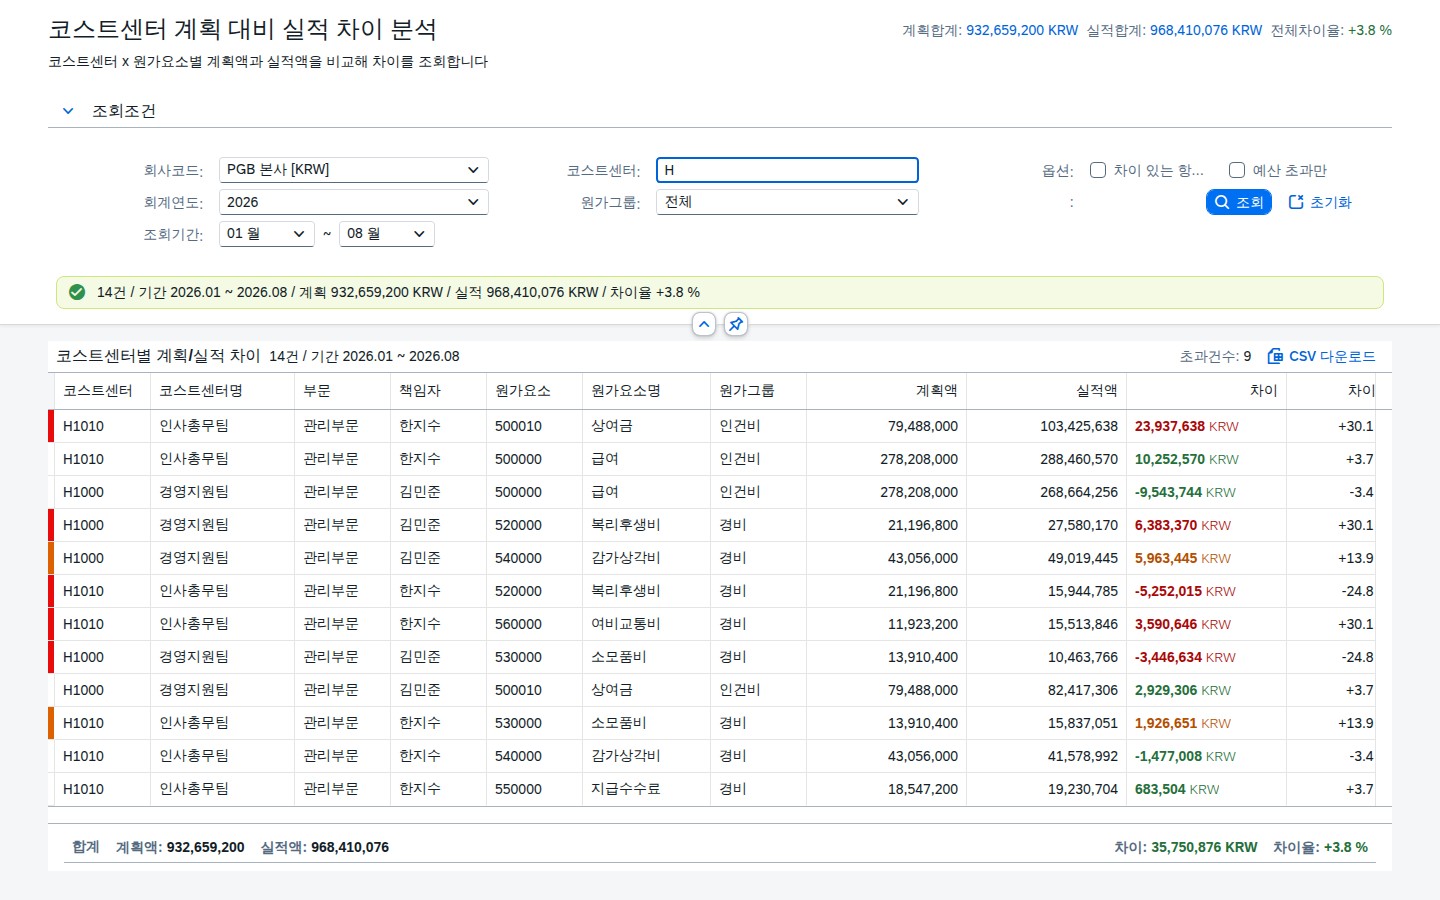The height and width of the screenshot is (900, 1440).
Task: Collapse the 조회조건 section chevron
Action: click(x=68, y=111)
